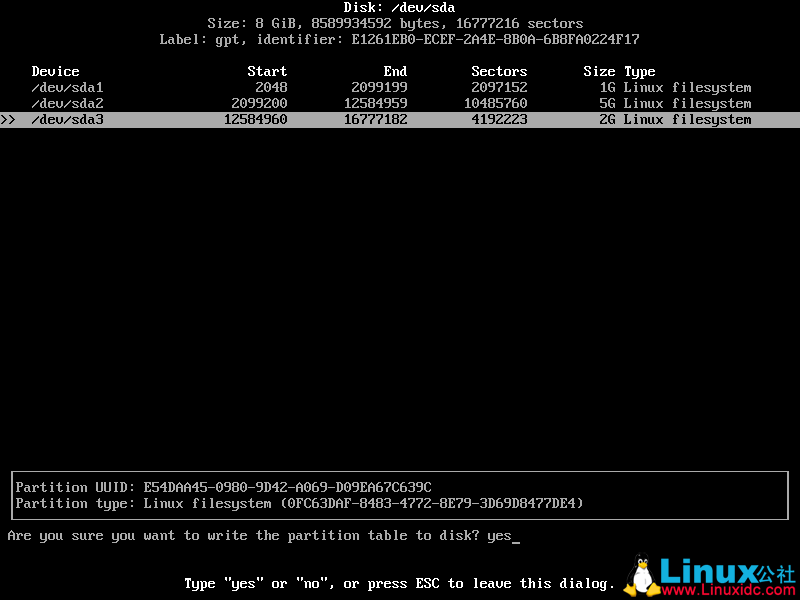Viewport: 800px width, 600px height.
Task: Click start sector value 2048
Action: (271, 87)
